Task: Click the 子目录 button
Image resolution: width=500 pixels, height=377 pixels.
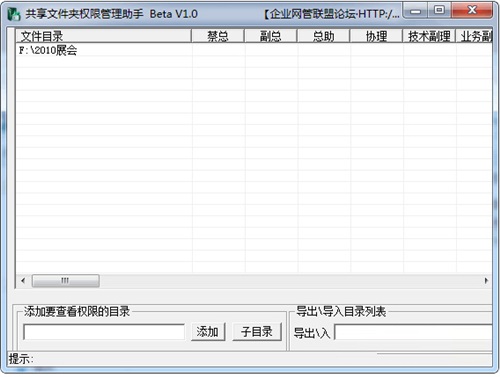Action: point(257,332)
